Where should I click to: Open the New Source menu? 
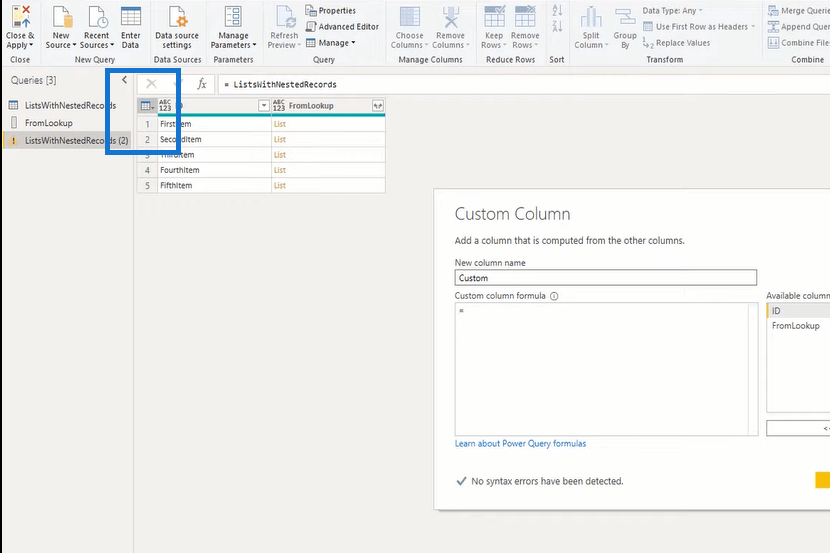coord(61,26)
